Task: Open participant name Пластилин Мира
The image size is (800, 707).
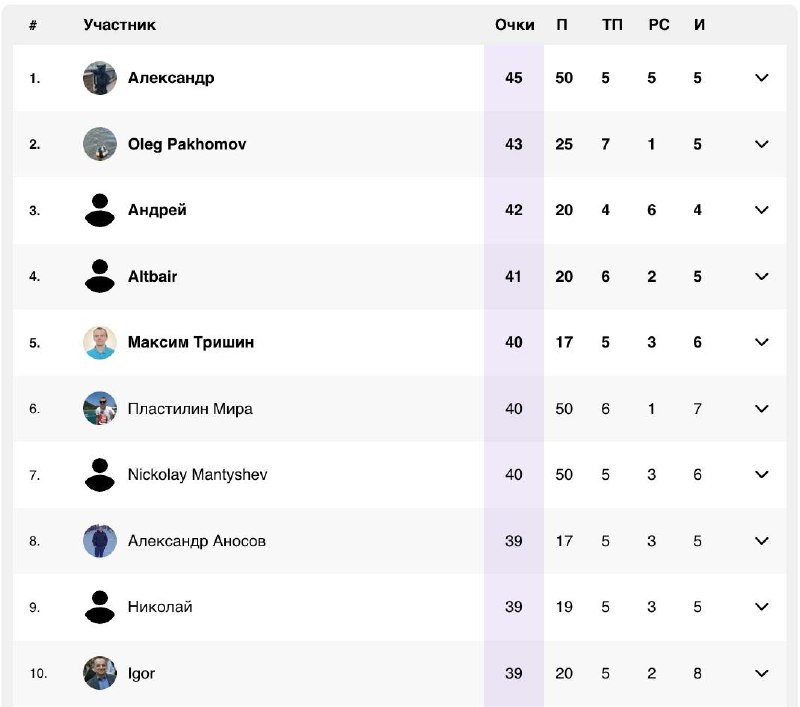Action: 190,408
